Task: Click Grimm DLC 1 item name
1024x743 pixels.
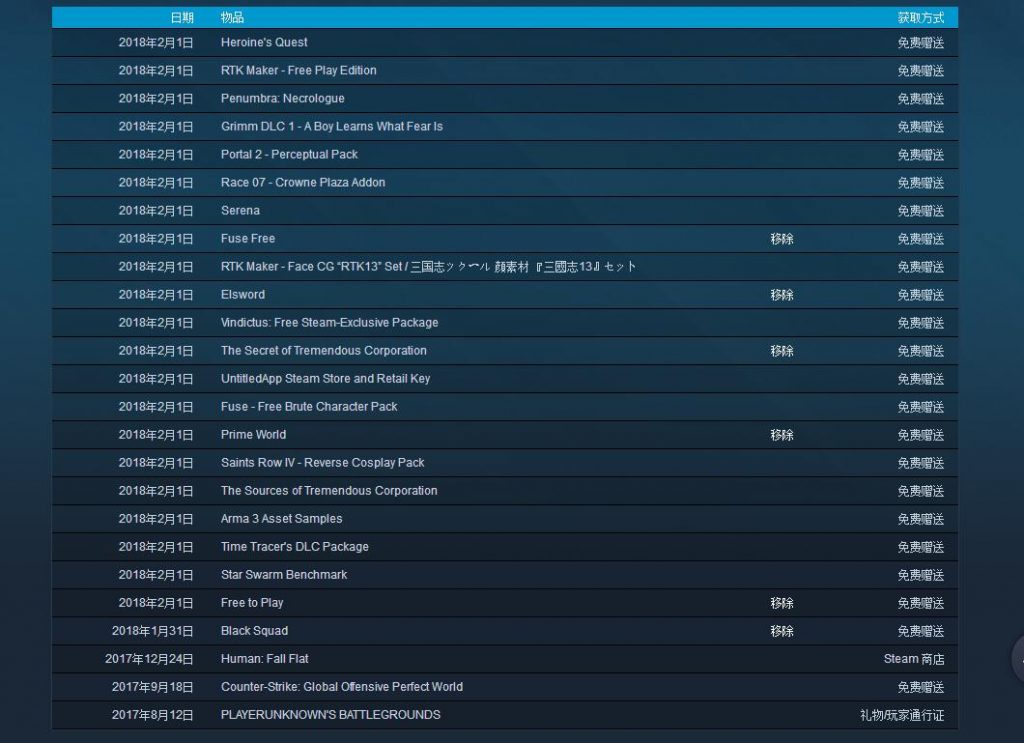Action: pyautogui.click(x=332, y=127)
